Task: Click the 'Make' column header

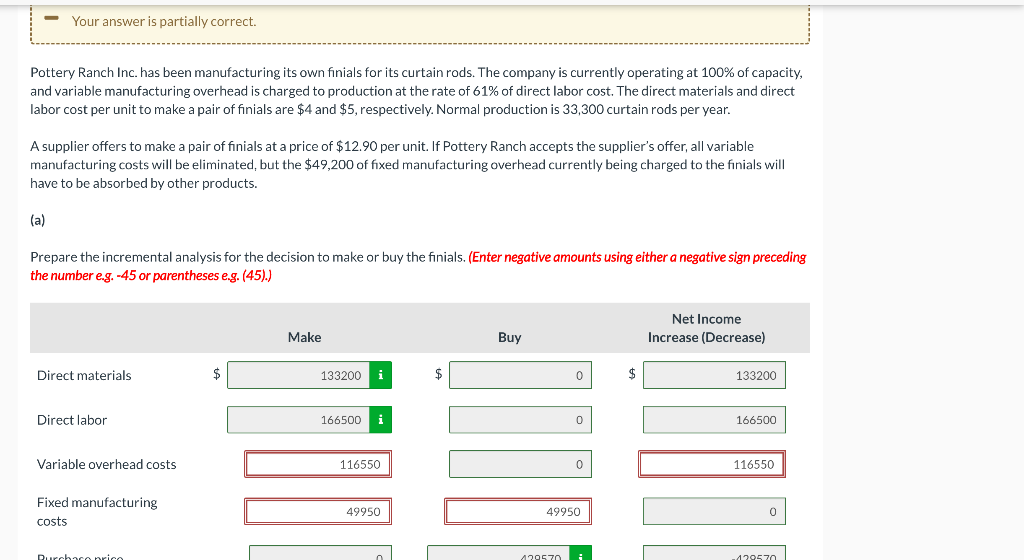Action: pyautogui.click(x=304, y=337)
